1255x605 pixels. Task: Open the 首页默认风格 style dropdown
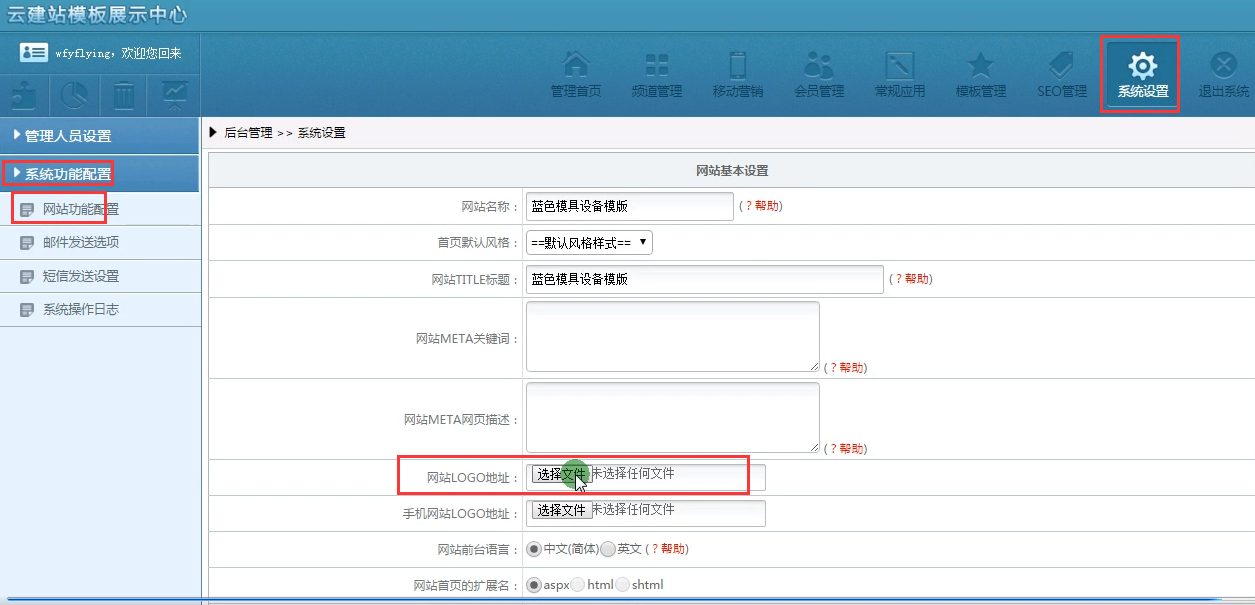click(x=589, y=243)
